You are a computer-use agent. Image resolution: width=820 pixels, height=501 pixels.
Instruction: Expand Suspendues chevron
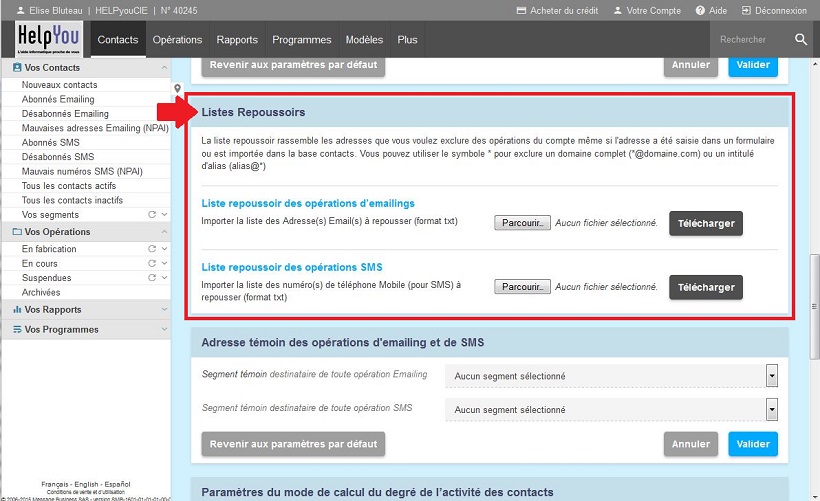pyautogui.click(x=164, y=278)
